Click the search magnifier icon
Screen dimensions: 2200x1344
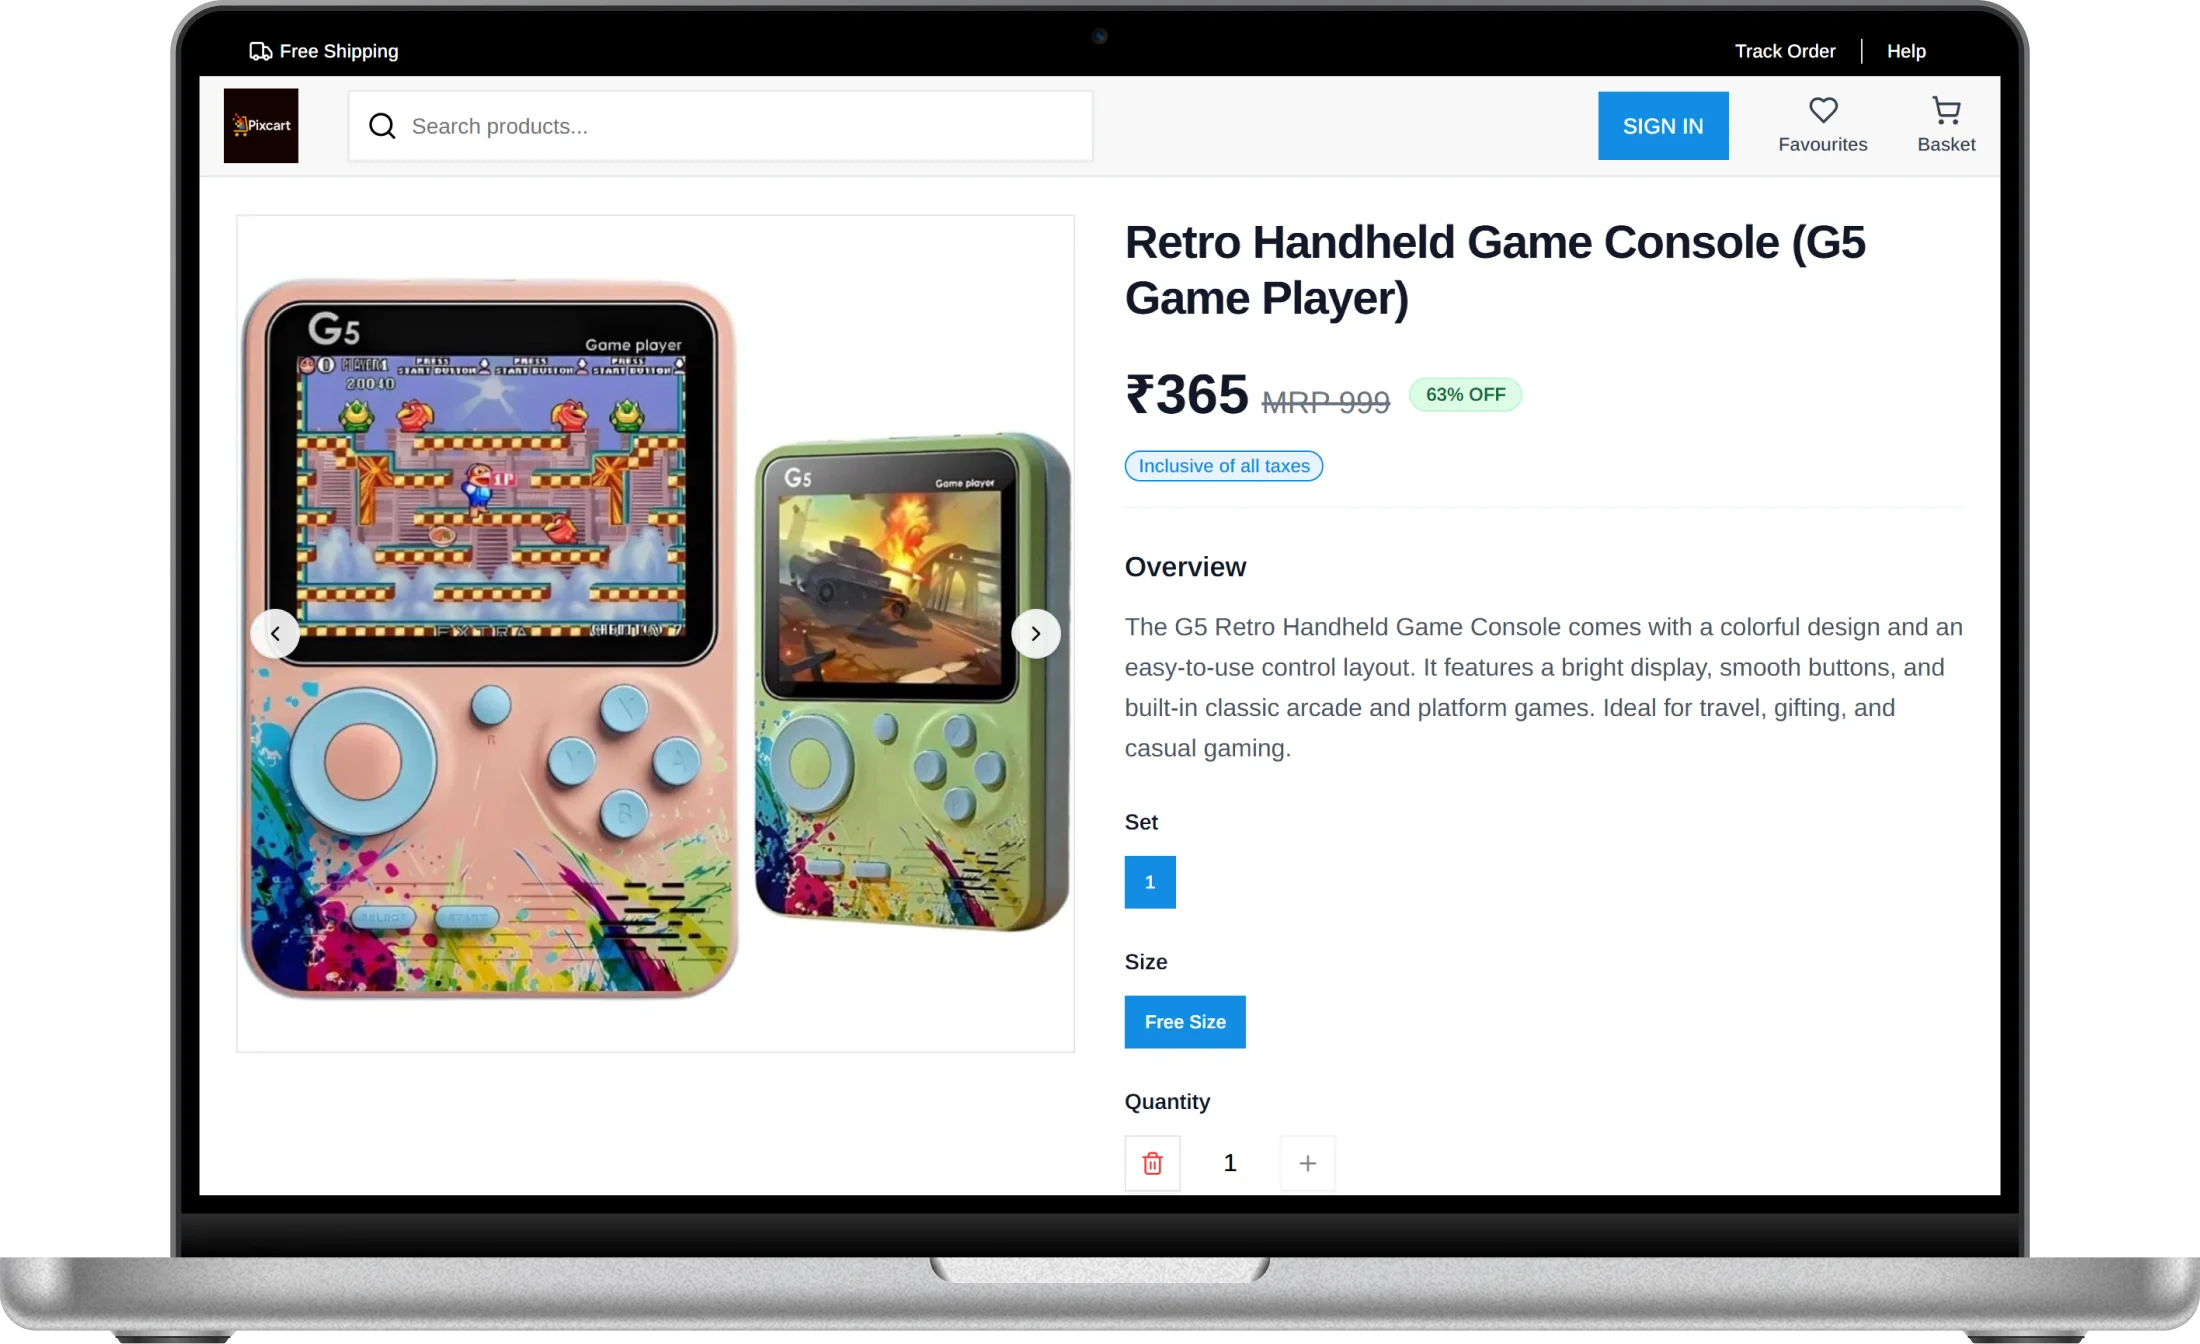point(382,126)
